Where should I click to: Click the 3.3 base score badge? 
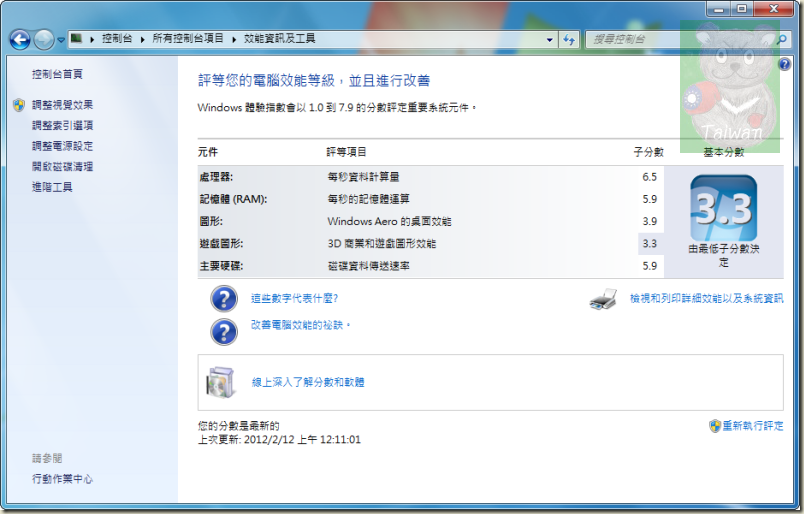tap(723, 208)
